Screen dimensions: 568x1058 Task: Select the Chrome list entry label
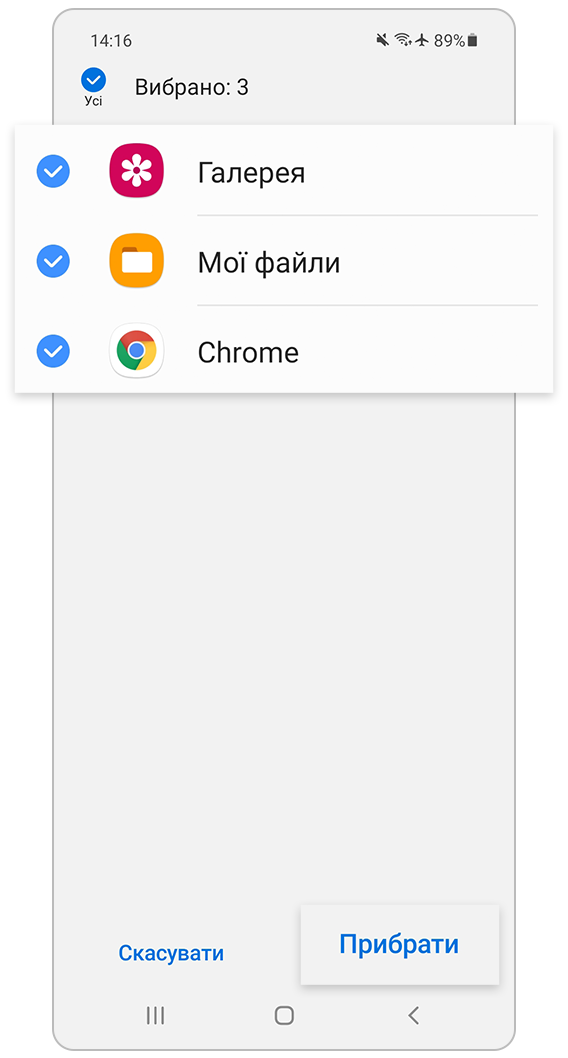coord(248,352)
